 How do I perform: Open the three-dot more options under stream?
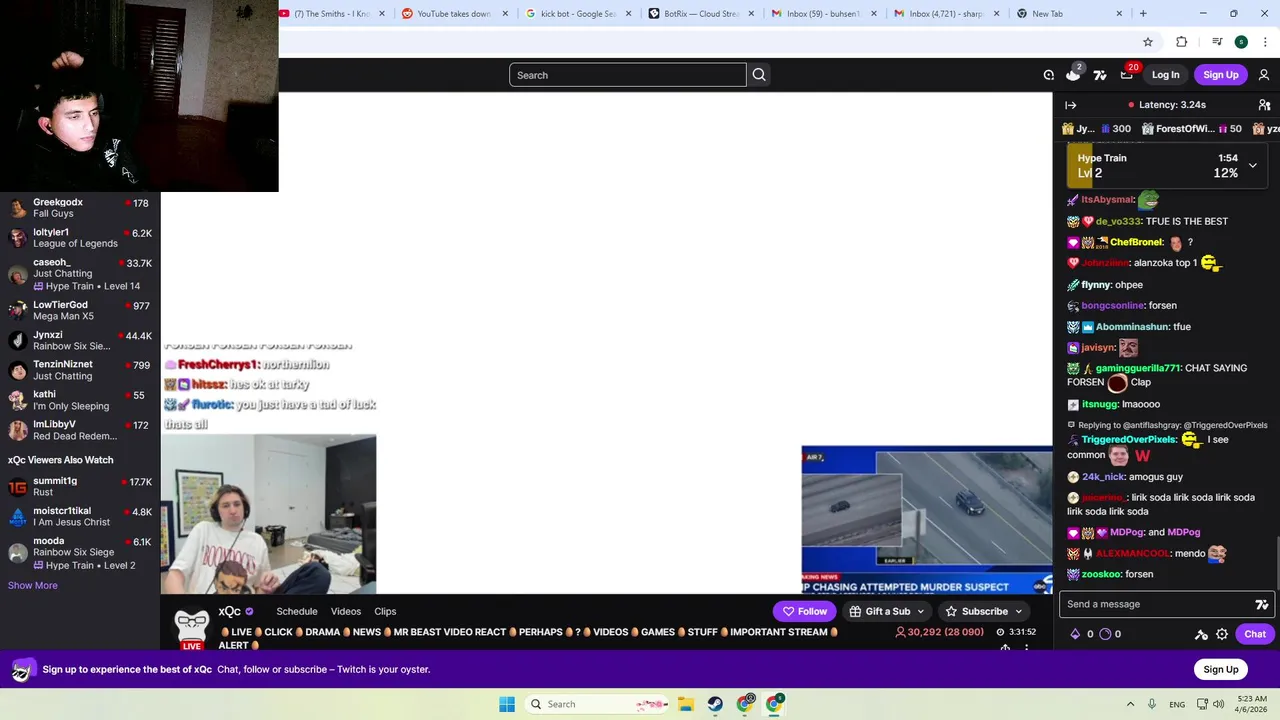[1026, 648]
